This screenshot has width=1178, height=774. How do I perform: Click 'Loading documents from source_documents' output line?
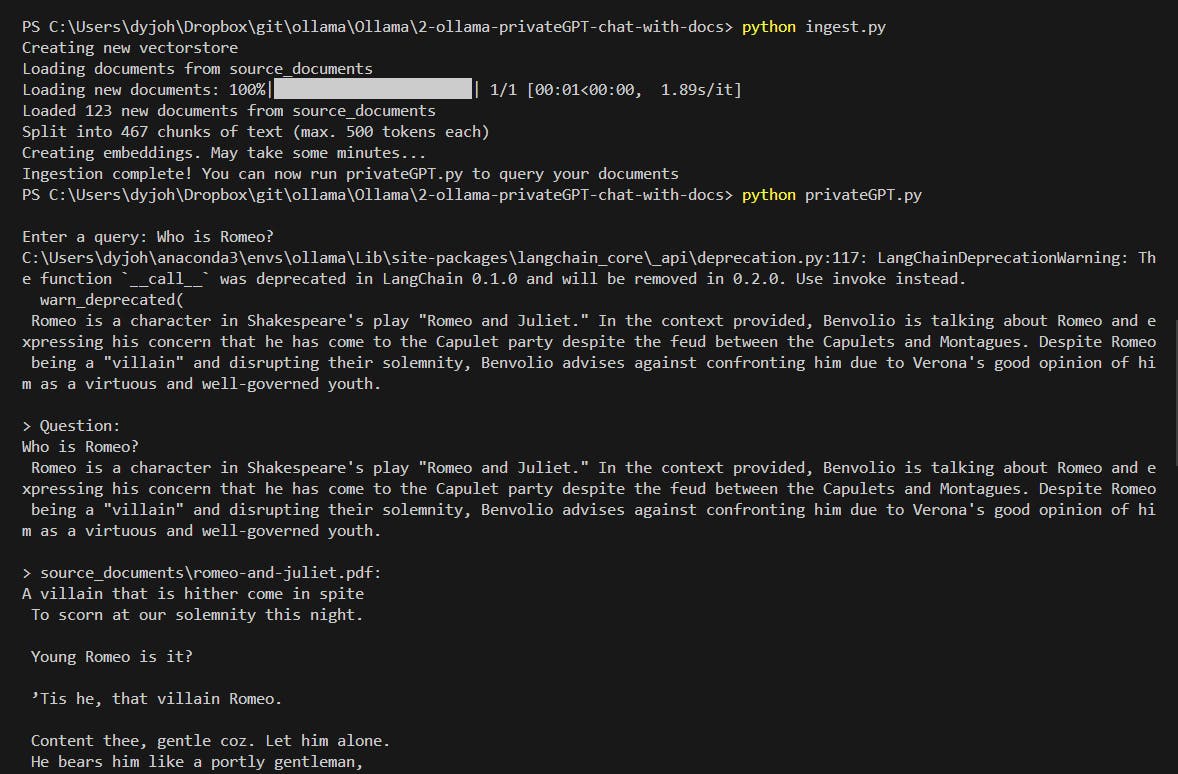tap(197, 69)
